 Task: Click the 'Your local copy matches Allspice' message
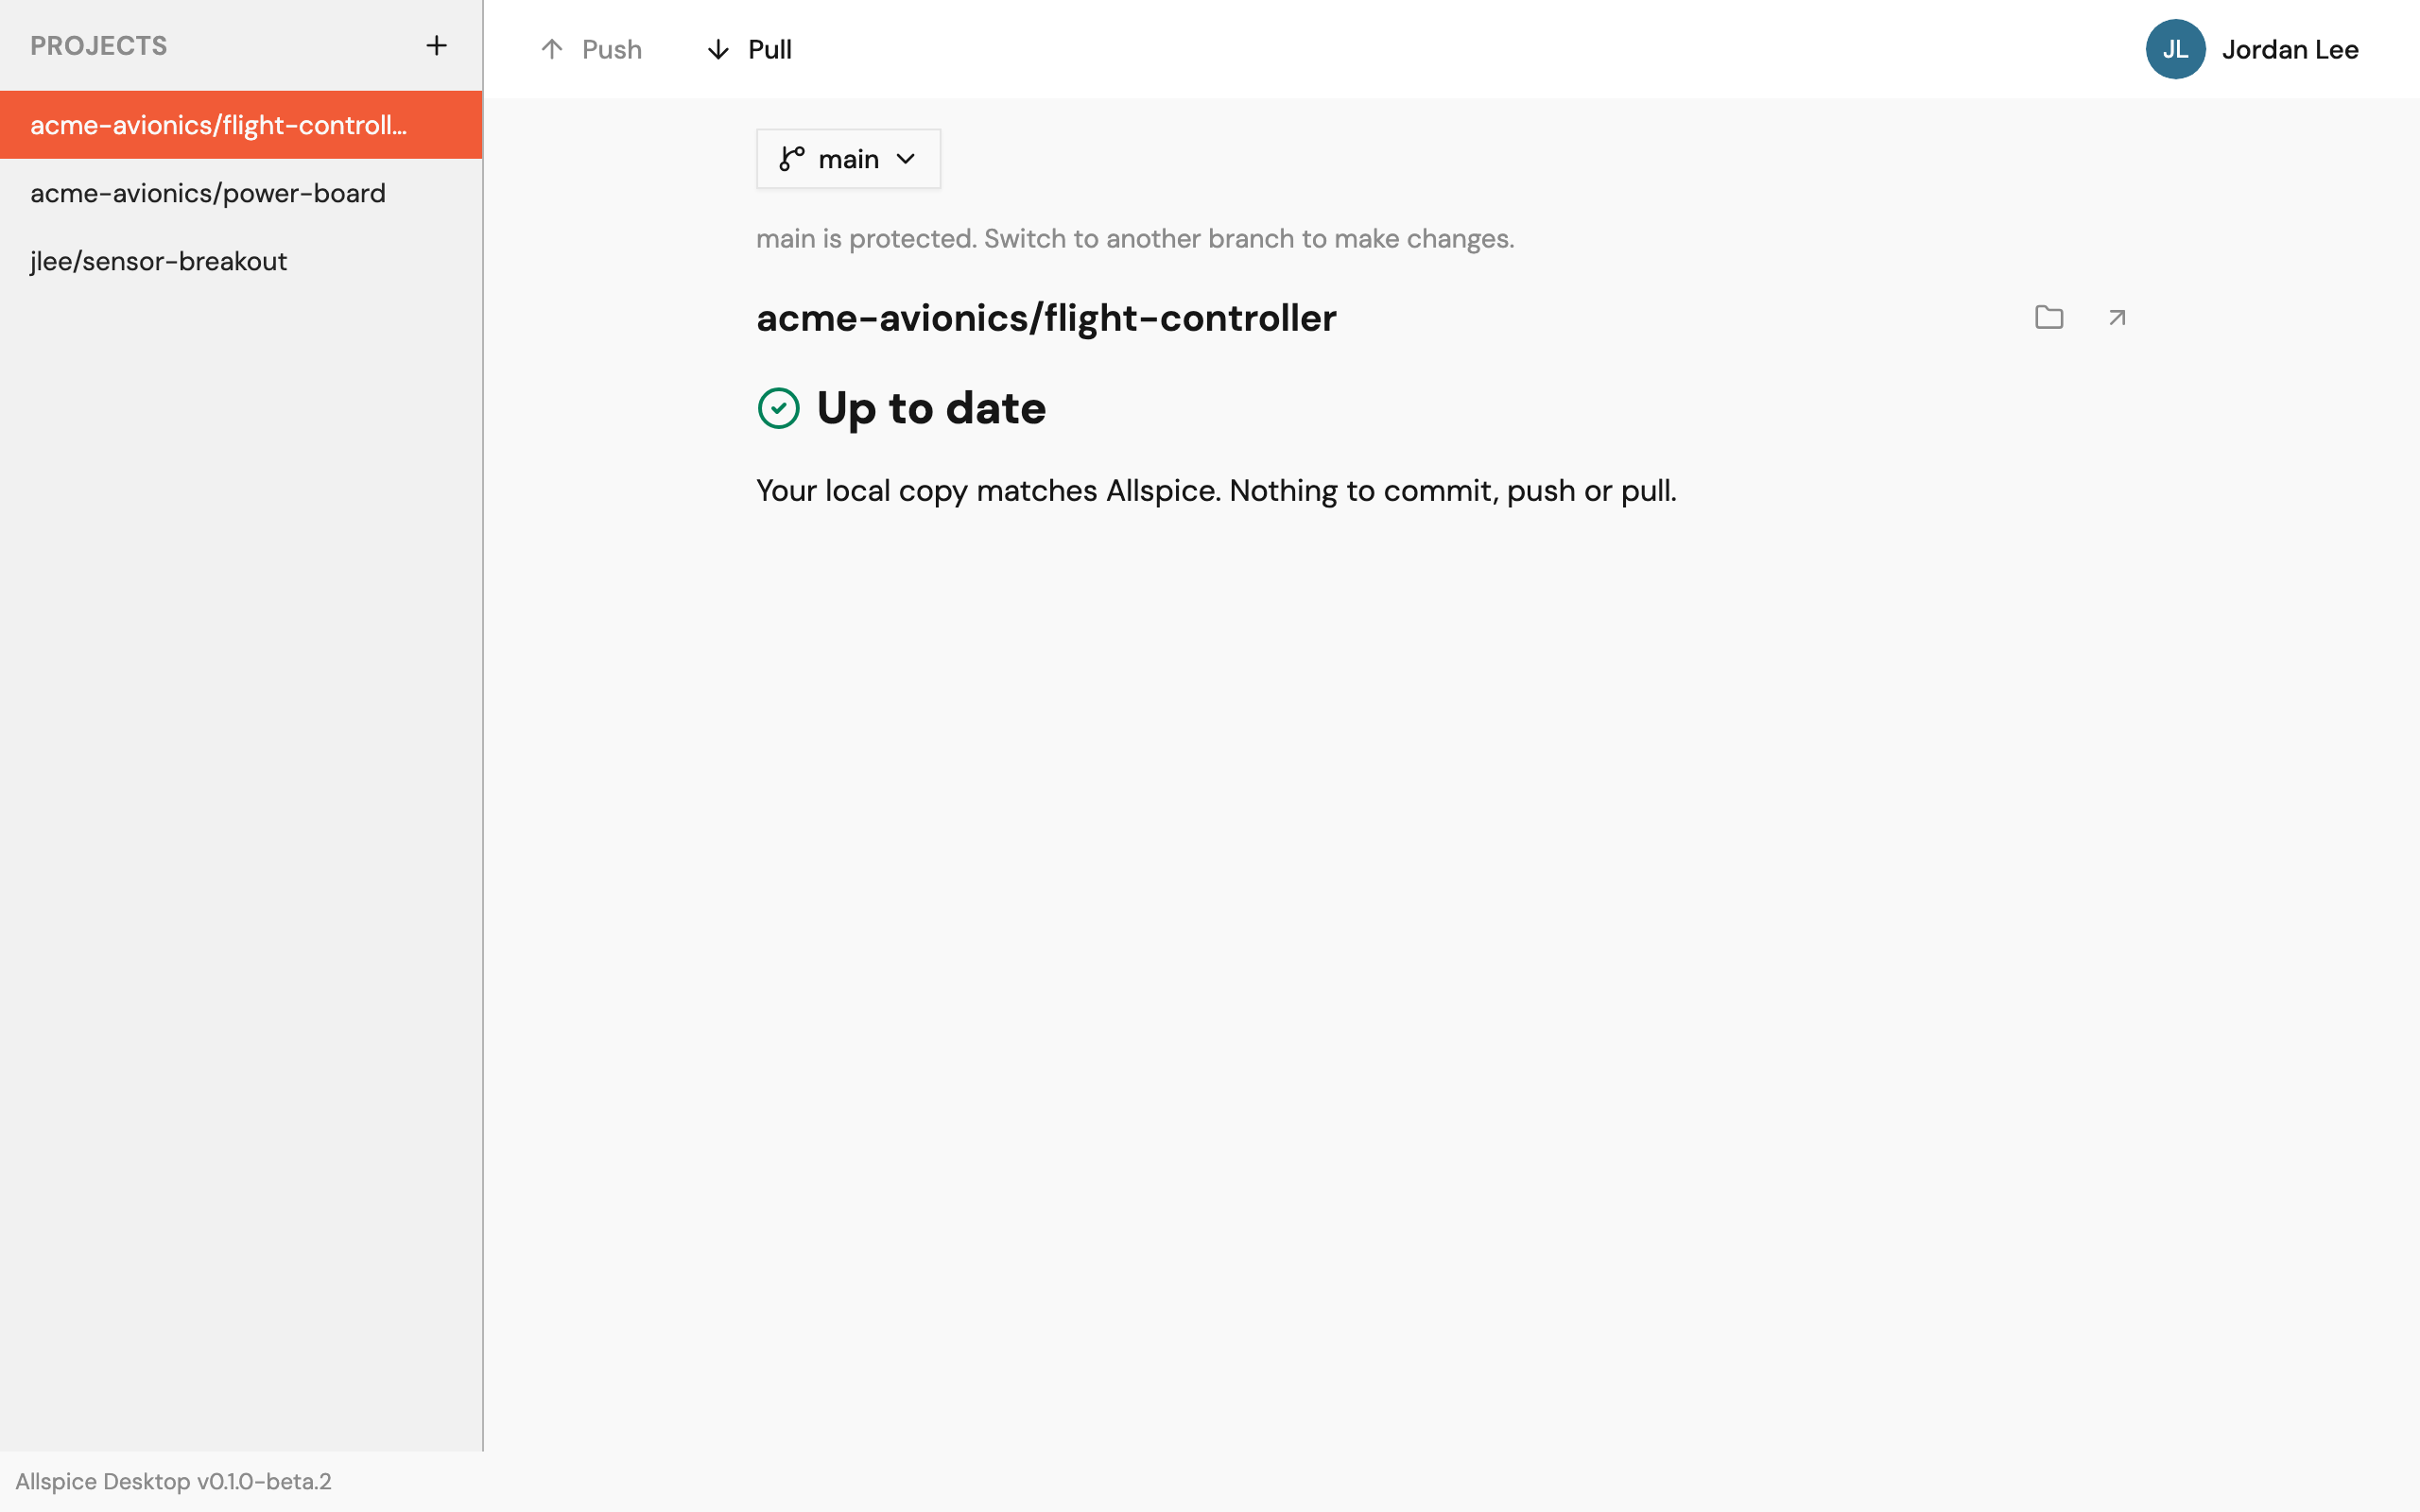coord(1216,491)
